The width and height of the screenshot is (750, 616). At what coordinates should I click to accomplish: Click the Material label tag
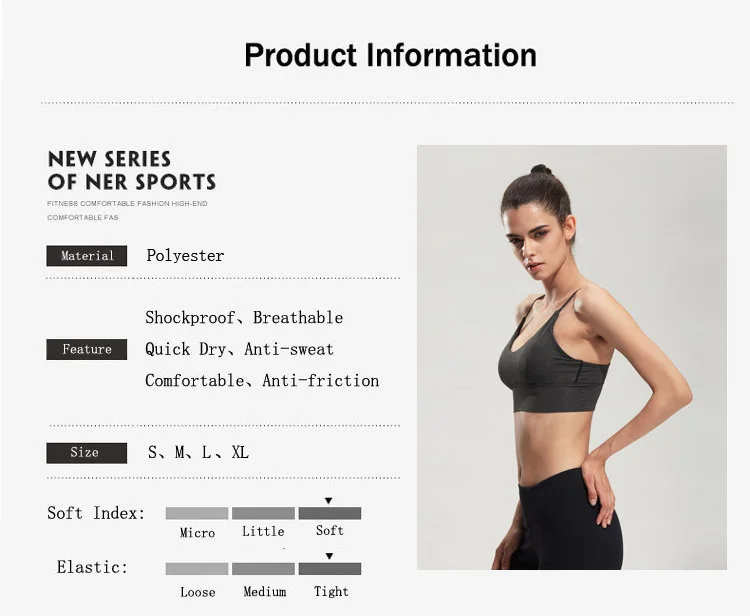(87, 256)
